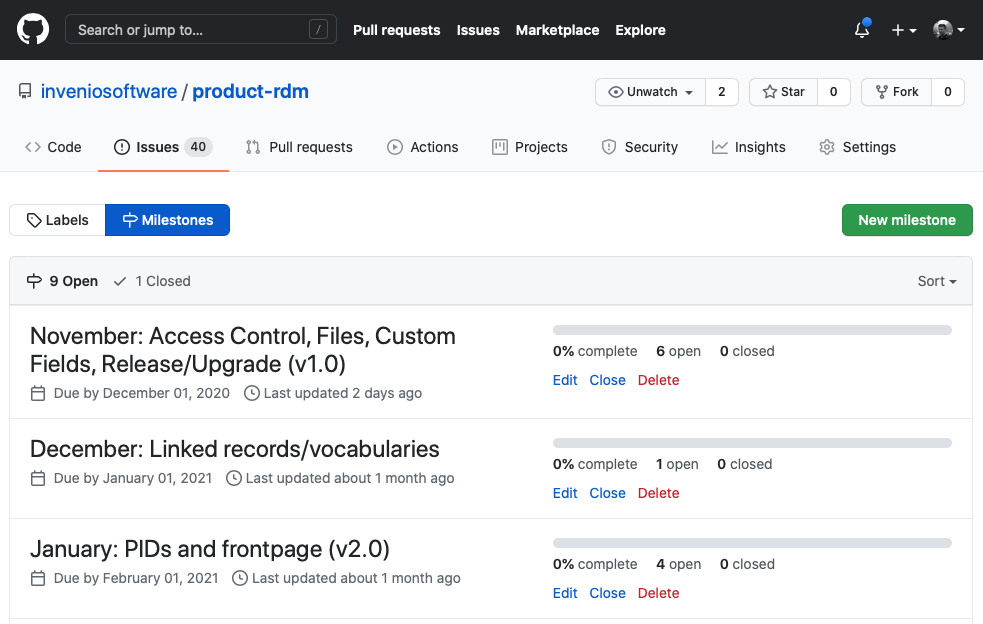Click the New milestone button
This screenshot has height=624, width=983.
point(907,220)
